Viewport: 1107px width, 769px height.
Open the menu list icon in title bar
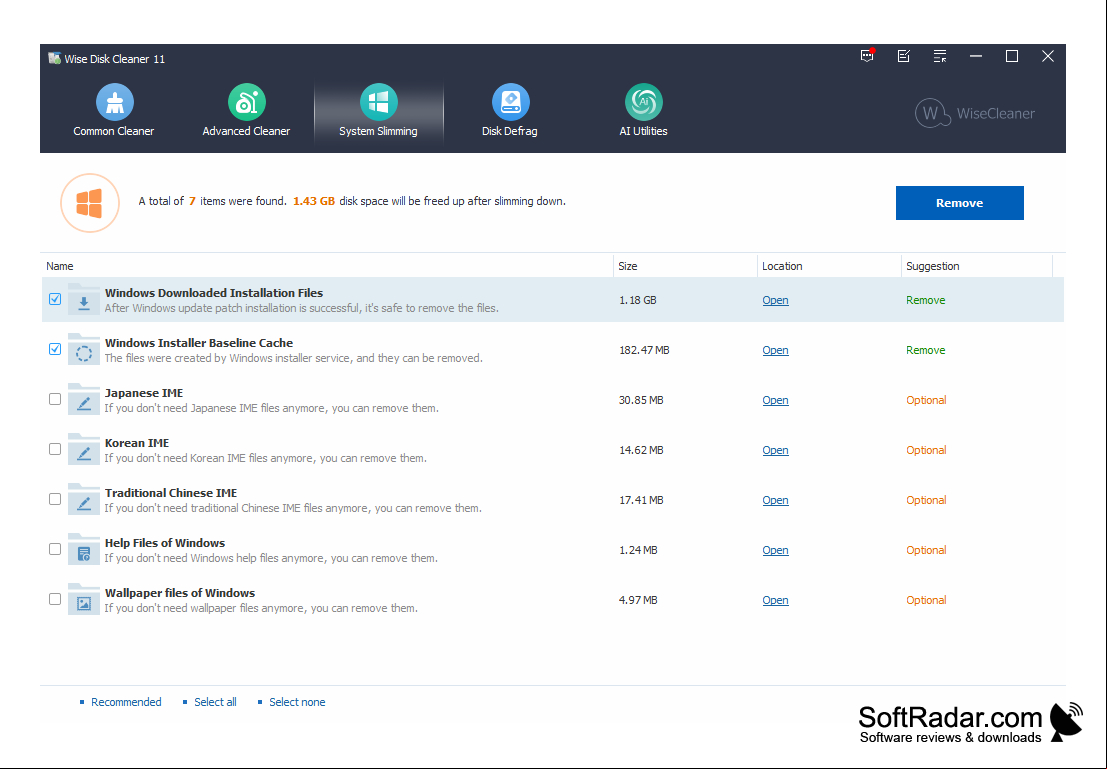coord(940,56)
